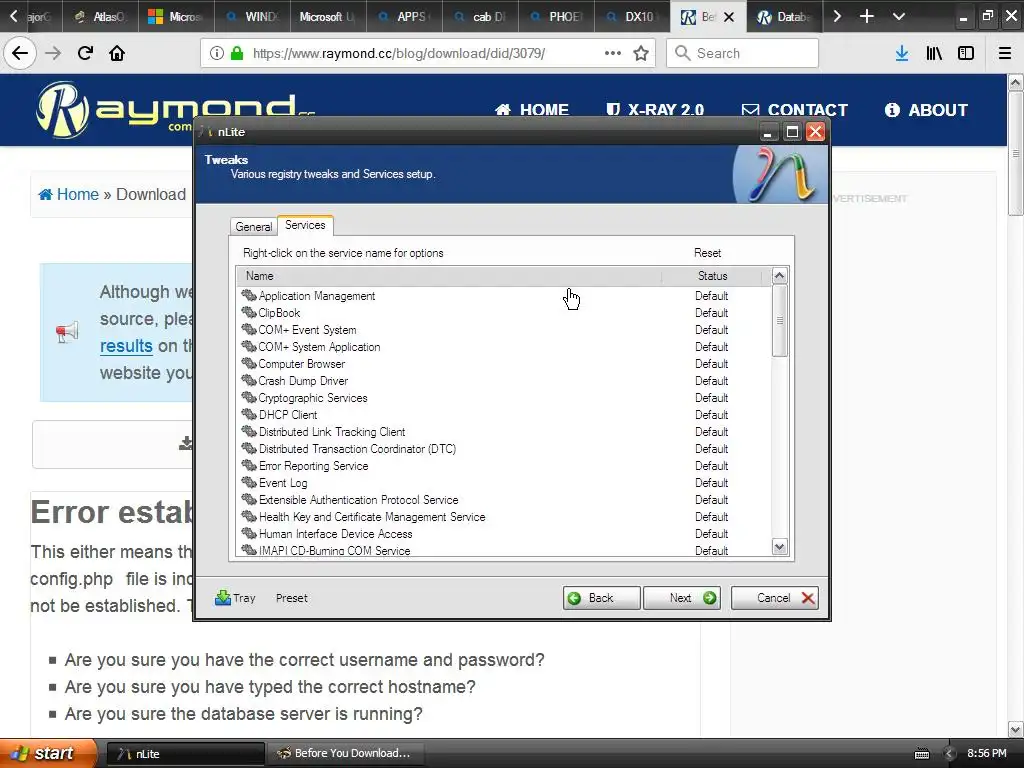
Task: Open HOME in Raymond.cc navigation
Action: [x=532, y=110]
